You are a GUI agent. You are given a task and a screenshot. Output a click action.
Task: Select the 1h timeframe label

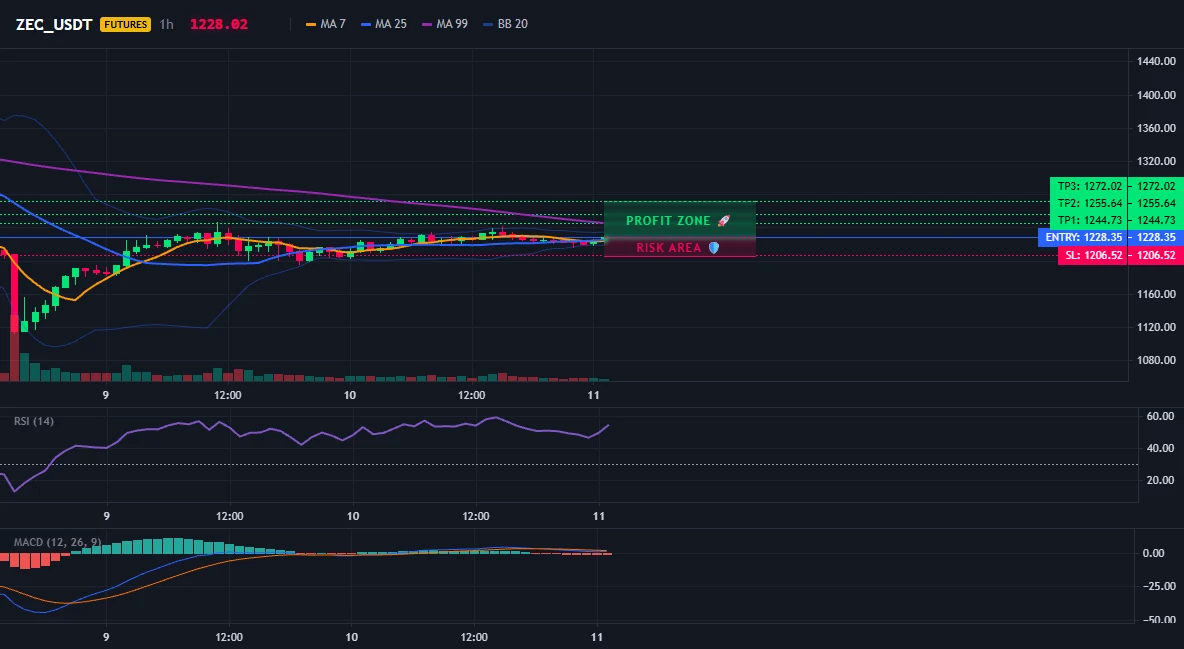(x=166, y=24)
